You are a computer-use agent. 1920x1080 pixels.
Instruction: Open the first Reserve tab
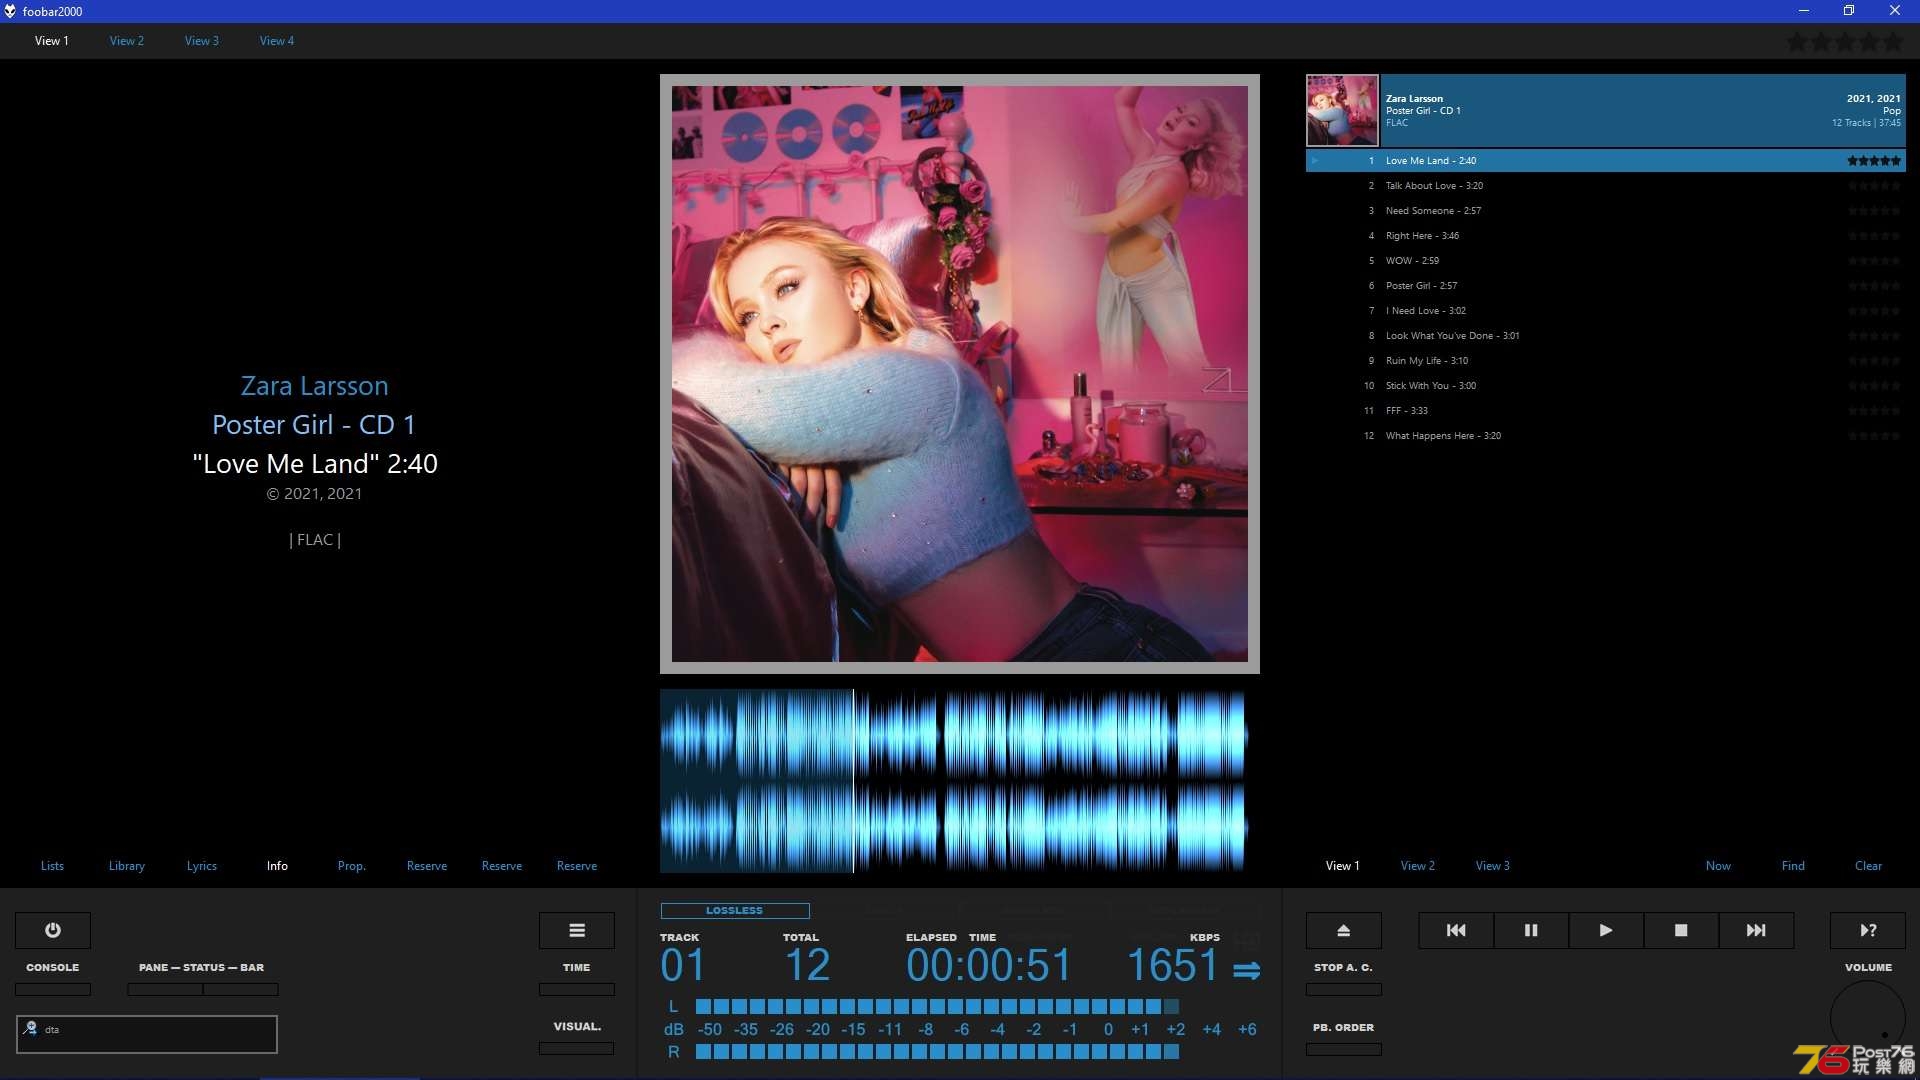427,866
